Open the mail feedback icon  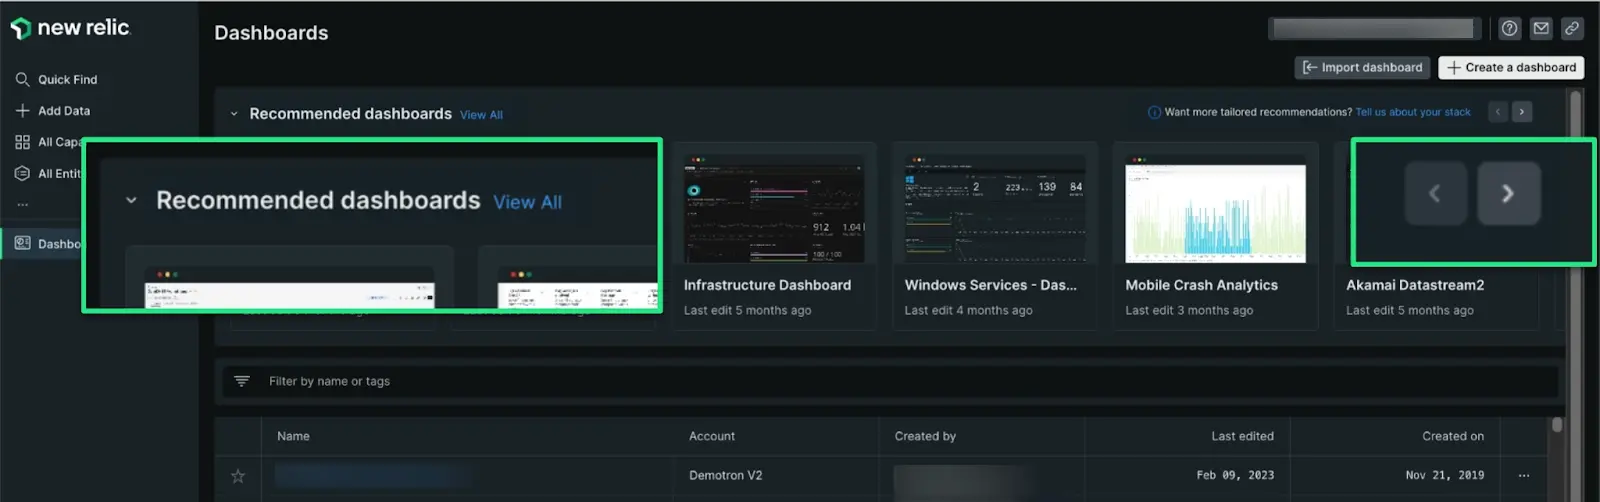[x=1541, y=29]
